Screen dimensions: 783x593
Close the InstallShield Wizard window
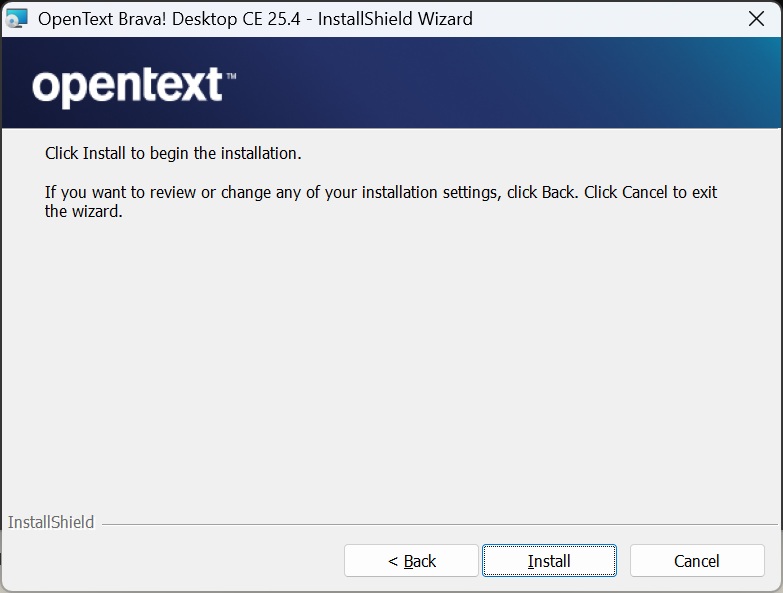point(756,18)
